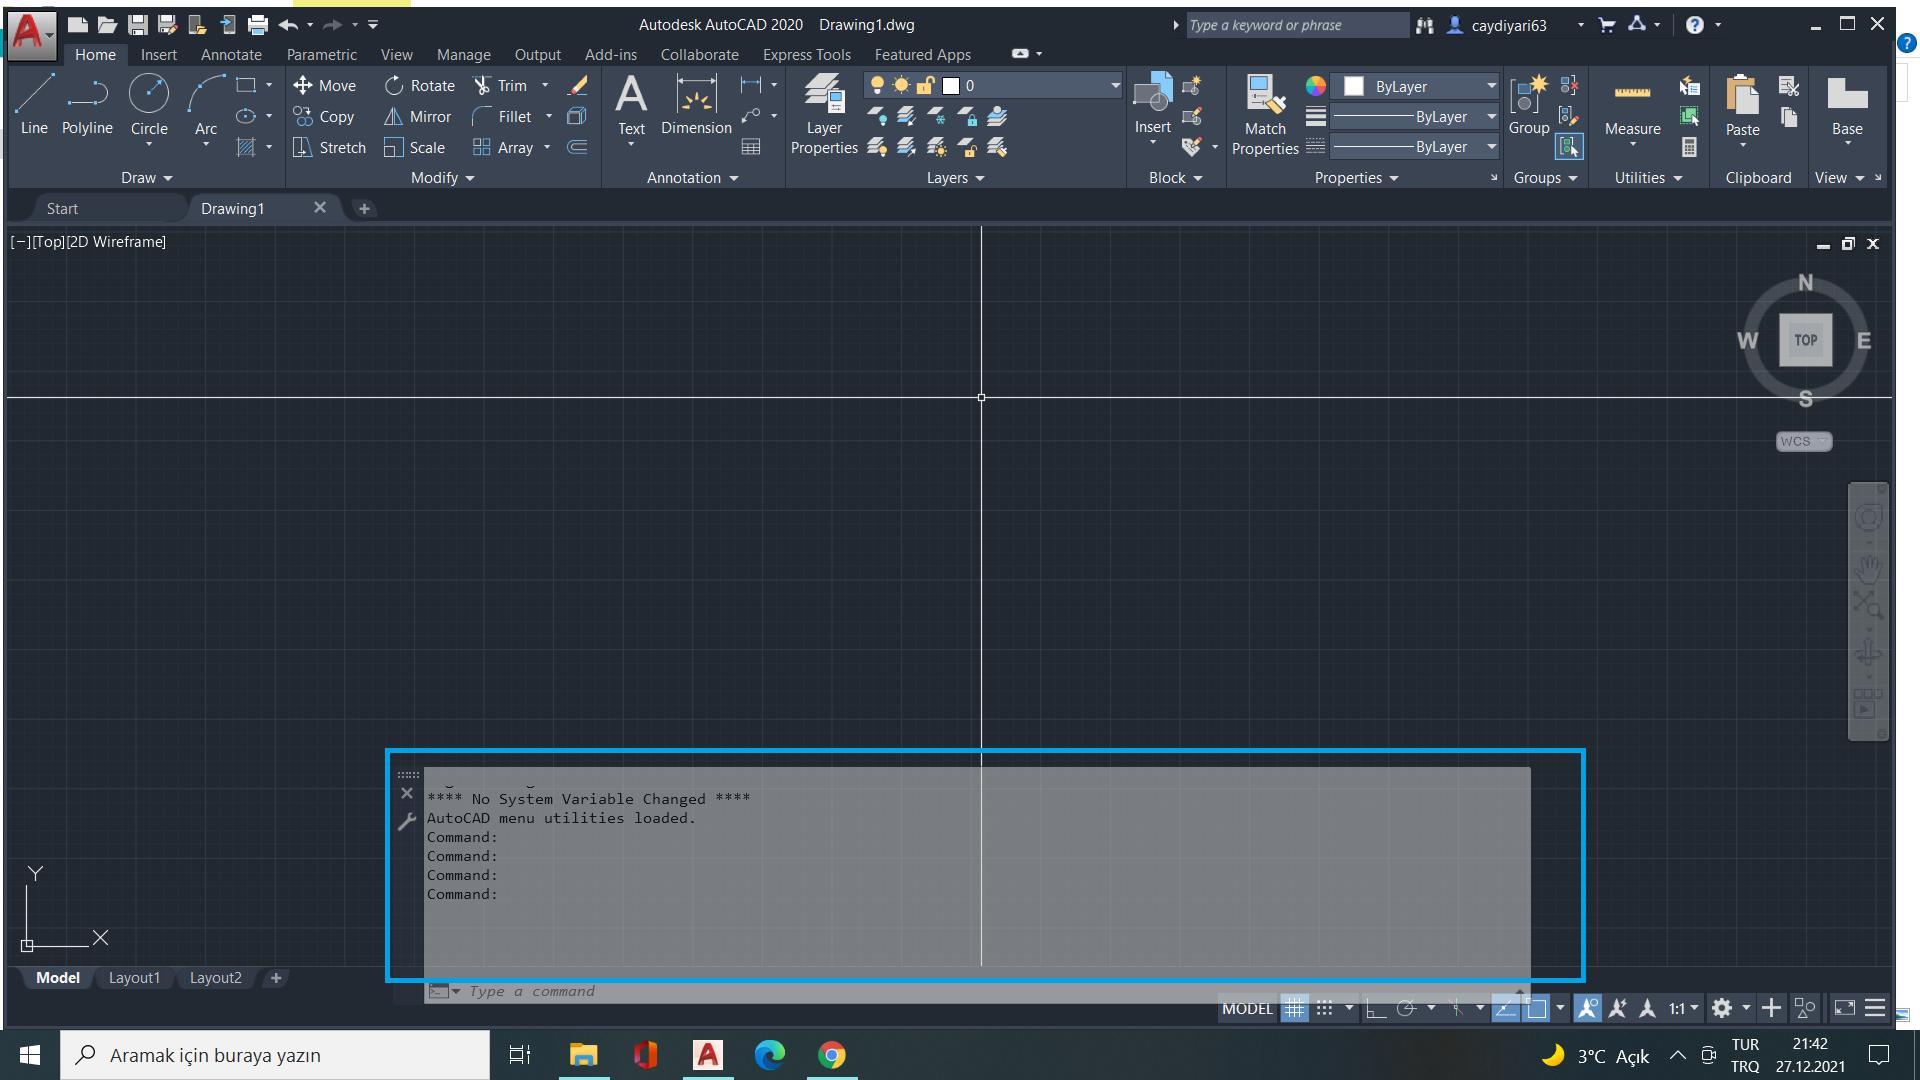Click the viewport controls [-] label

20,242
